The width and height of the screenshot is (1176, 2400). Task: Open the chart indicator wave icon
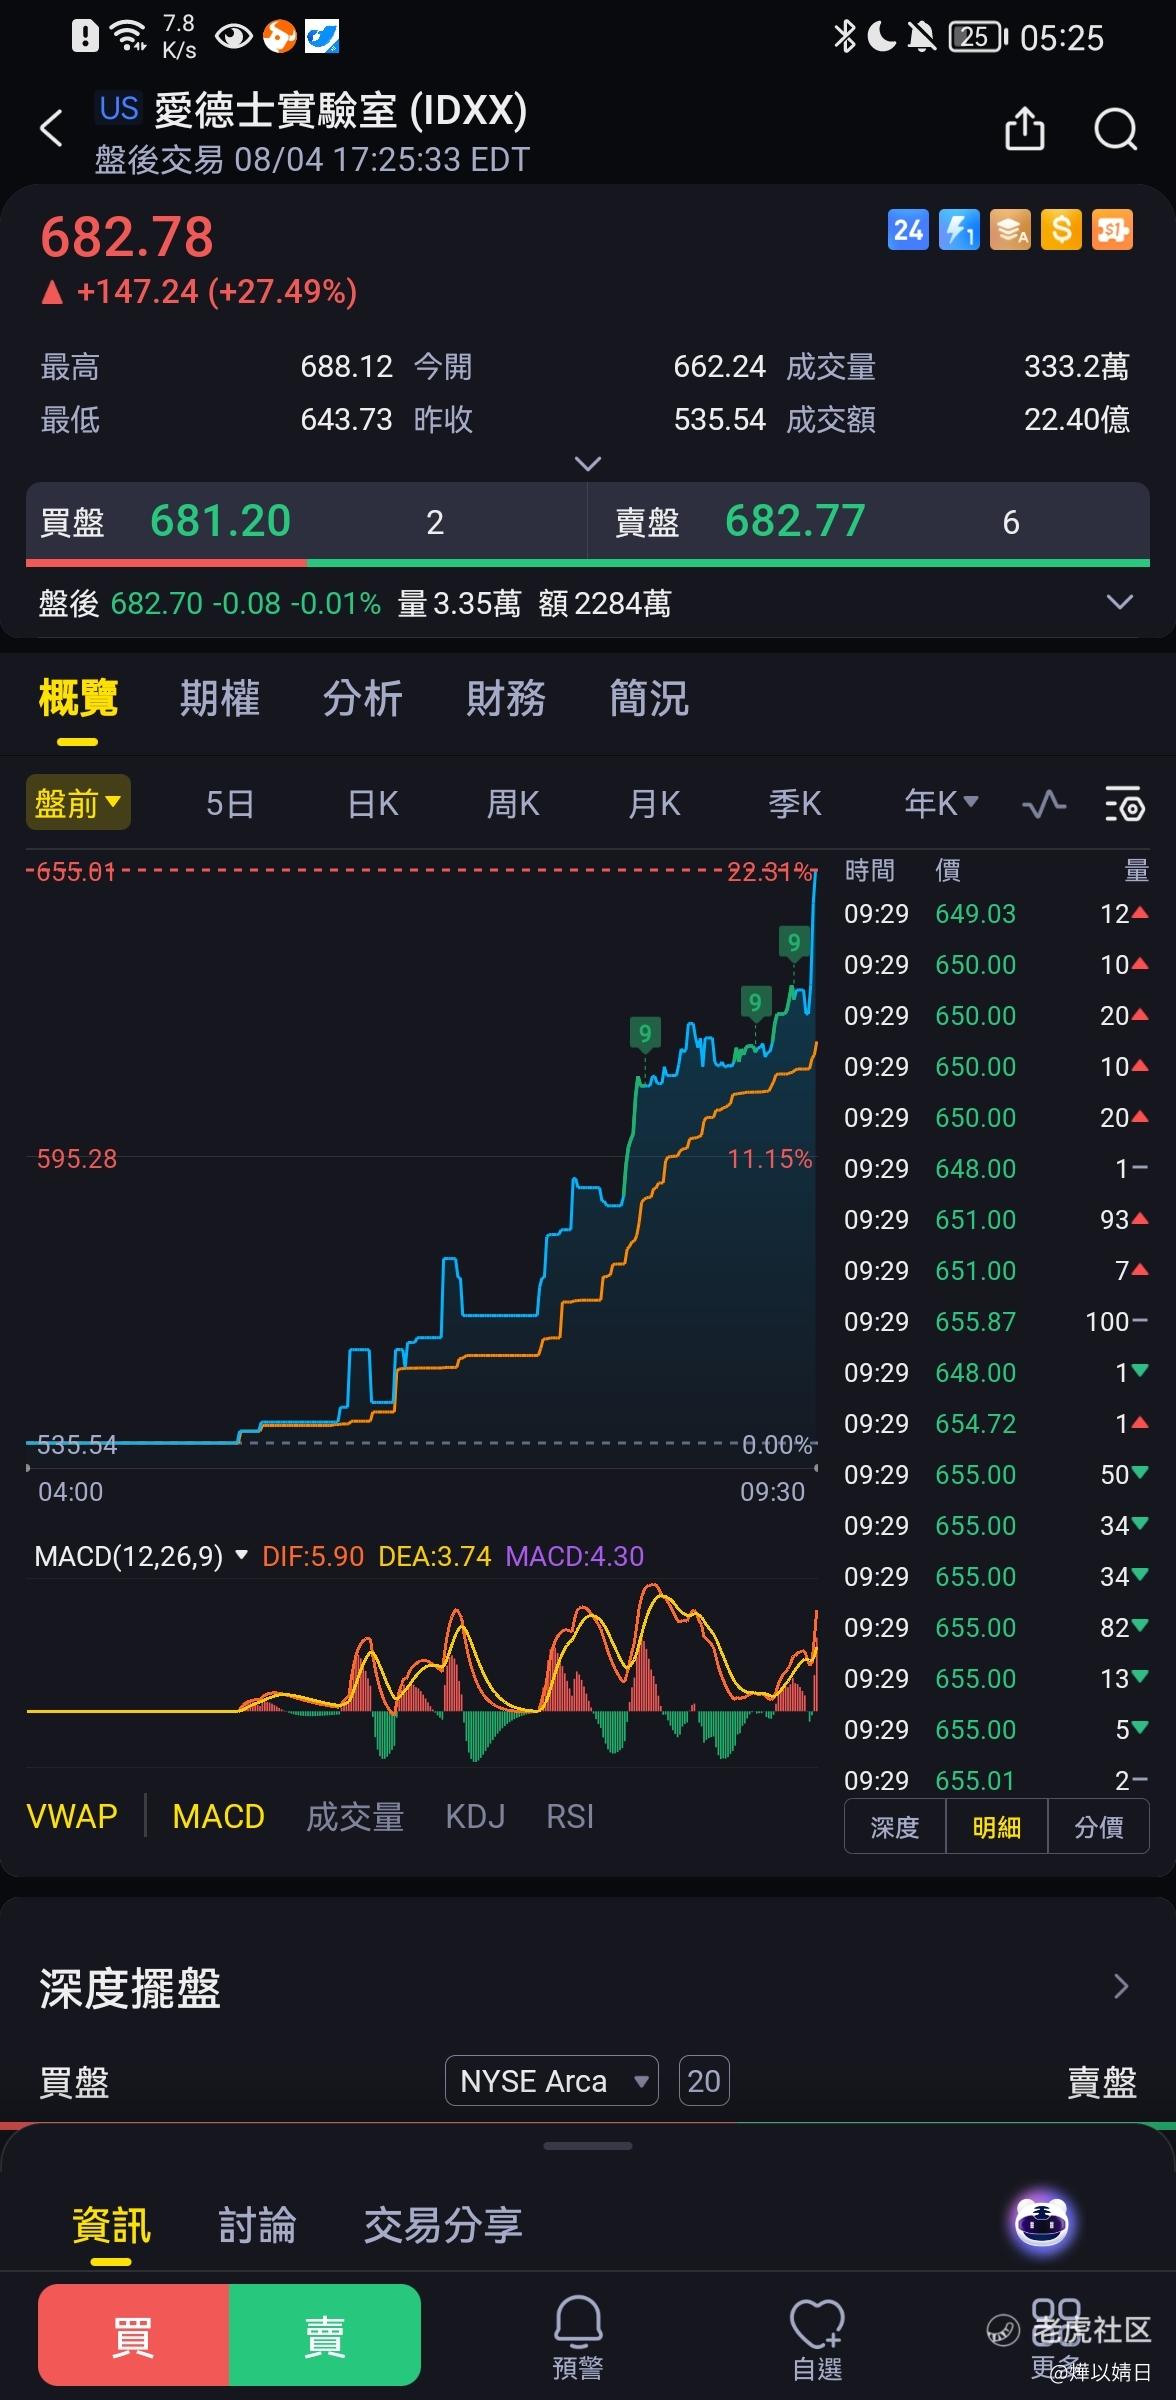tap(1044, 804)
